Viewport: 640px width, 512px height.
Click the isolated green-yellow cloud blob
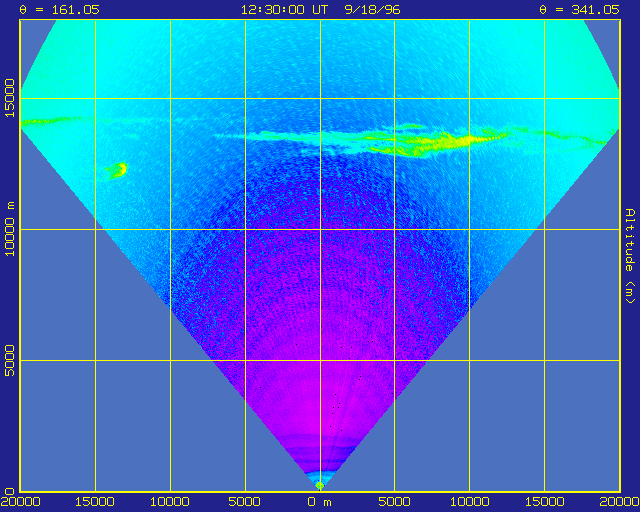(117, 170)
